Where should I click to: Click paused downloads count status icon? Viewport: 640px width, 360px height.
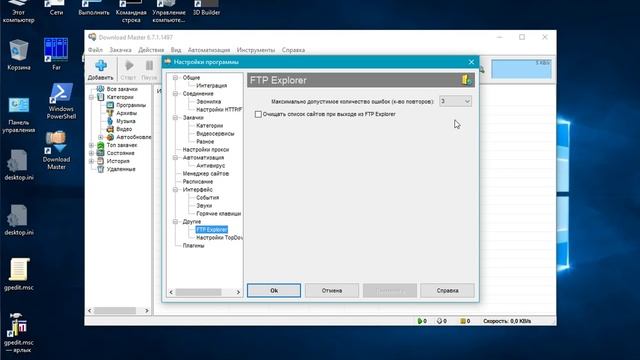click(x=439, y=321)
